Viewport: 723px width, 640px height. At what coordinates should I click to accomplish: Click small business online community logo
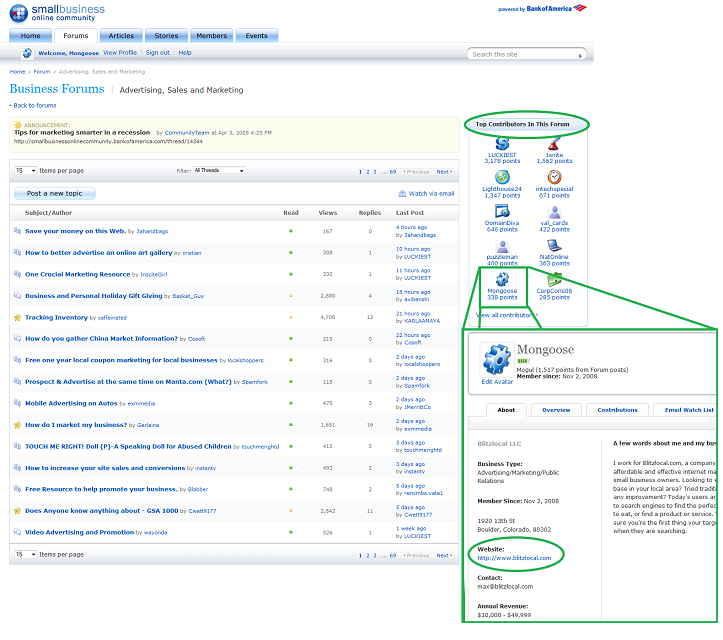tap(57, 13)
